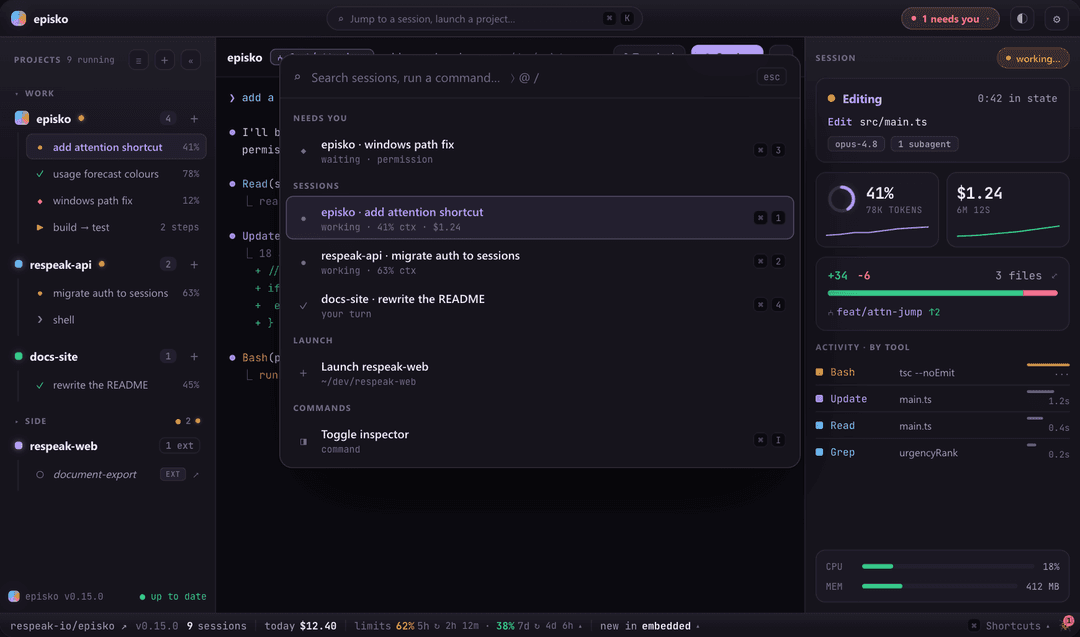Click the 'up to date' status indicator
Viewport: 1080px width, 637px height.
[173, 596]
